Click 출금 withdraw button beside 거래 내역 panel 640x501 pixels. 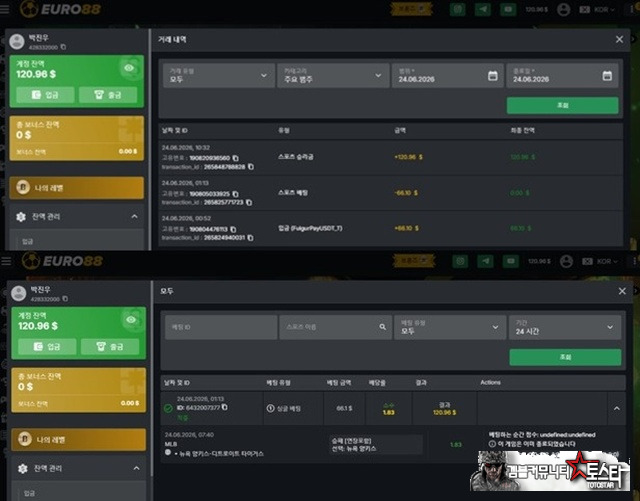click(108, 95)
